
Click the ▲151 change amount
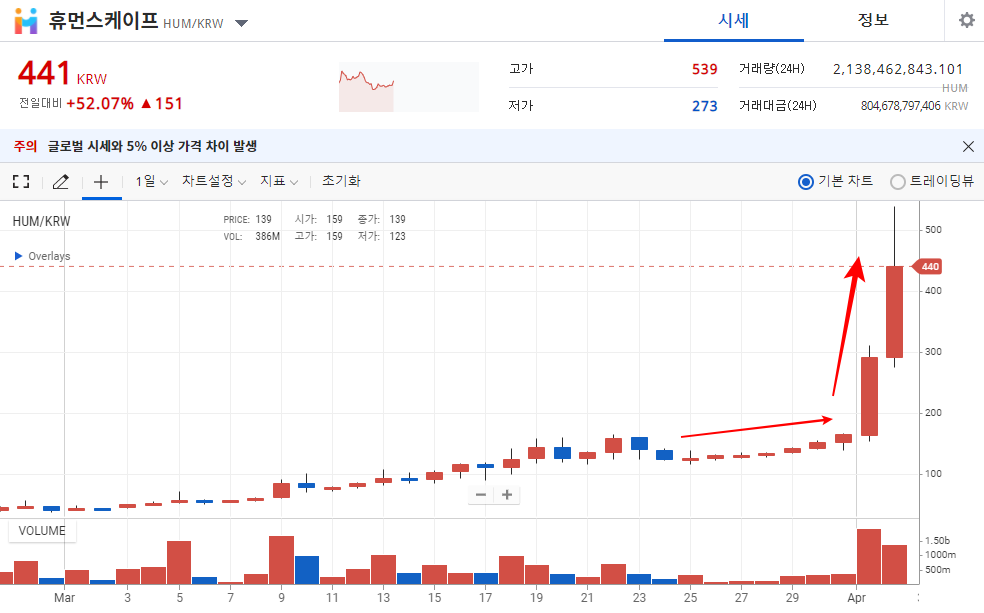coord(161,104)
